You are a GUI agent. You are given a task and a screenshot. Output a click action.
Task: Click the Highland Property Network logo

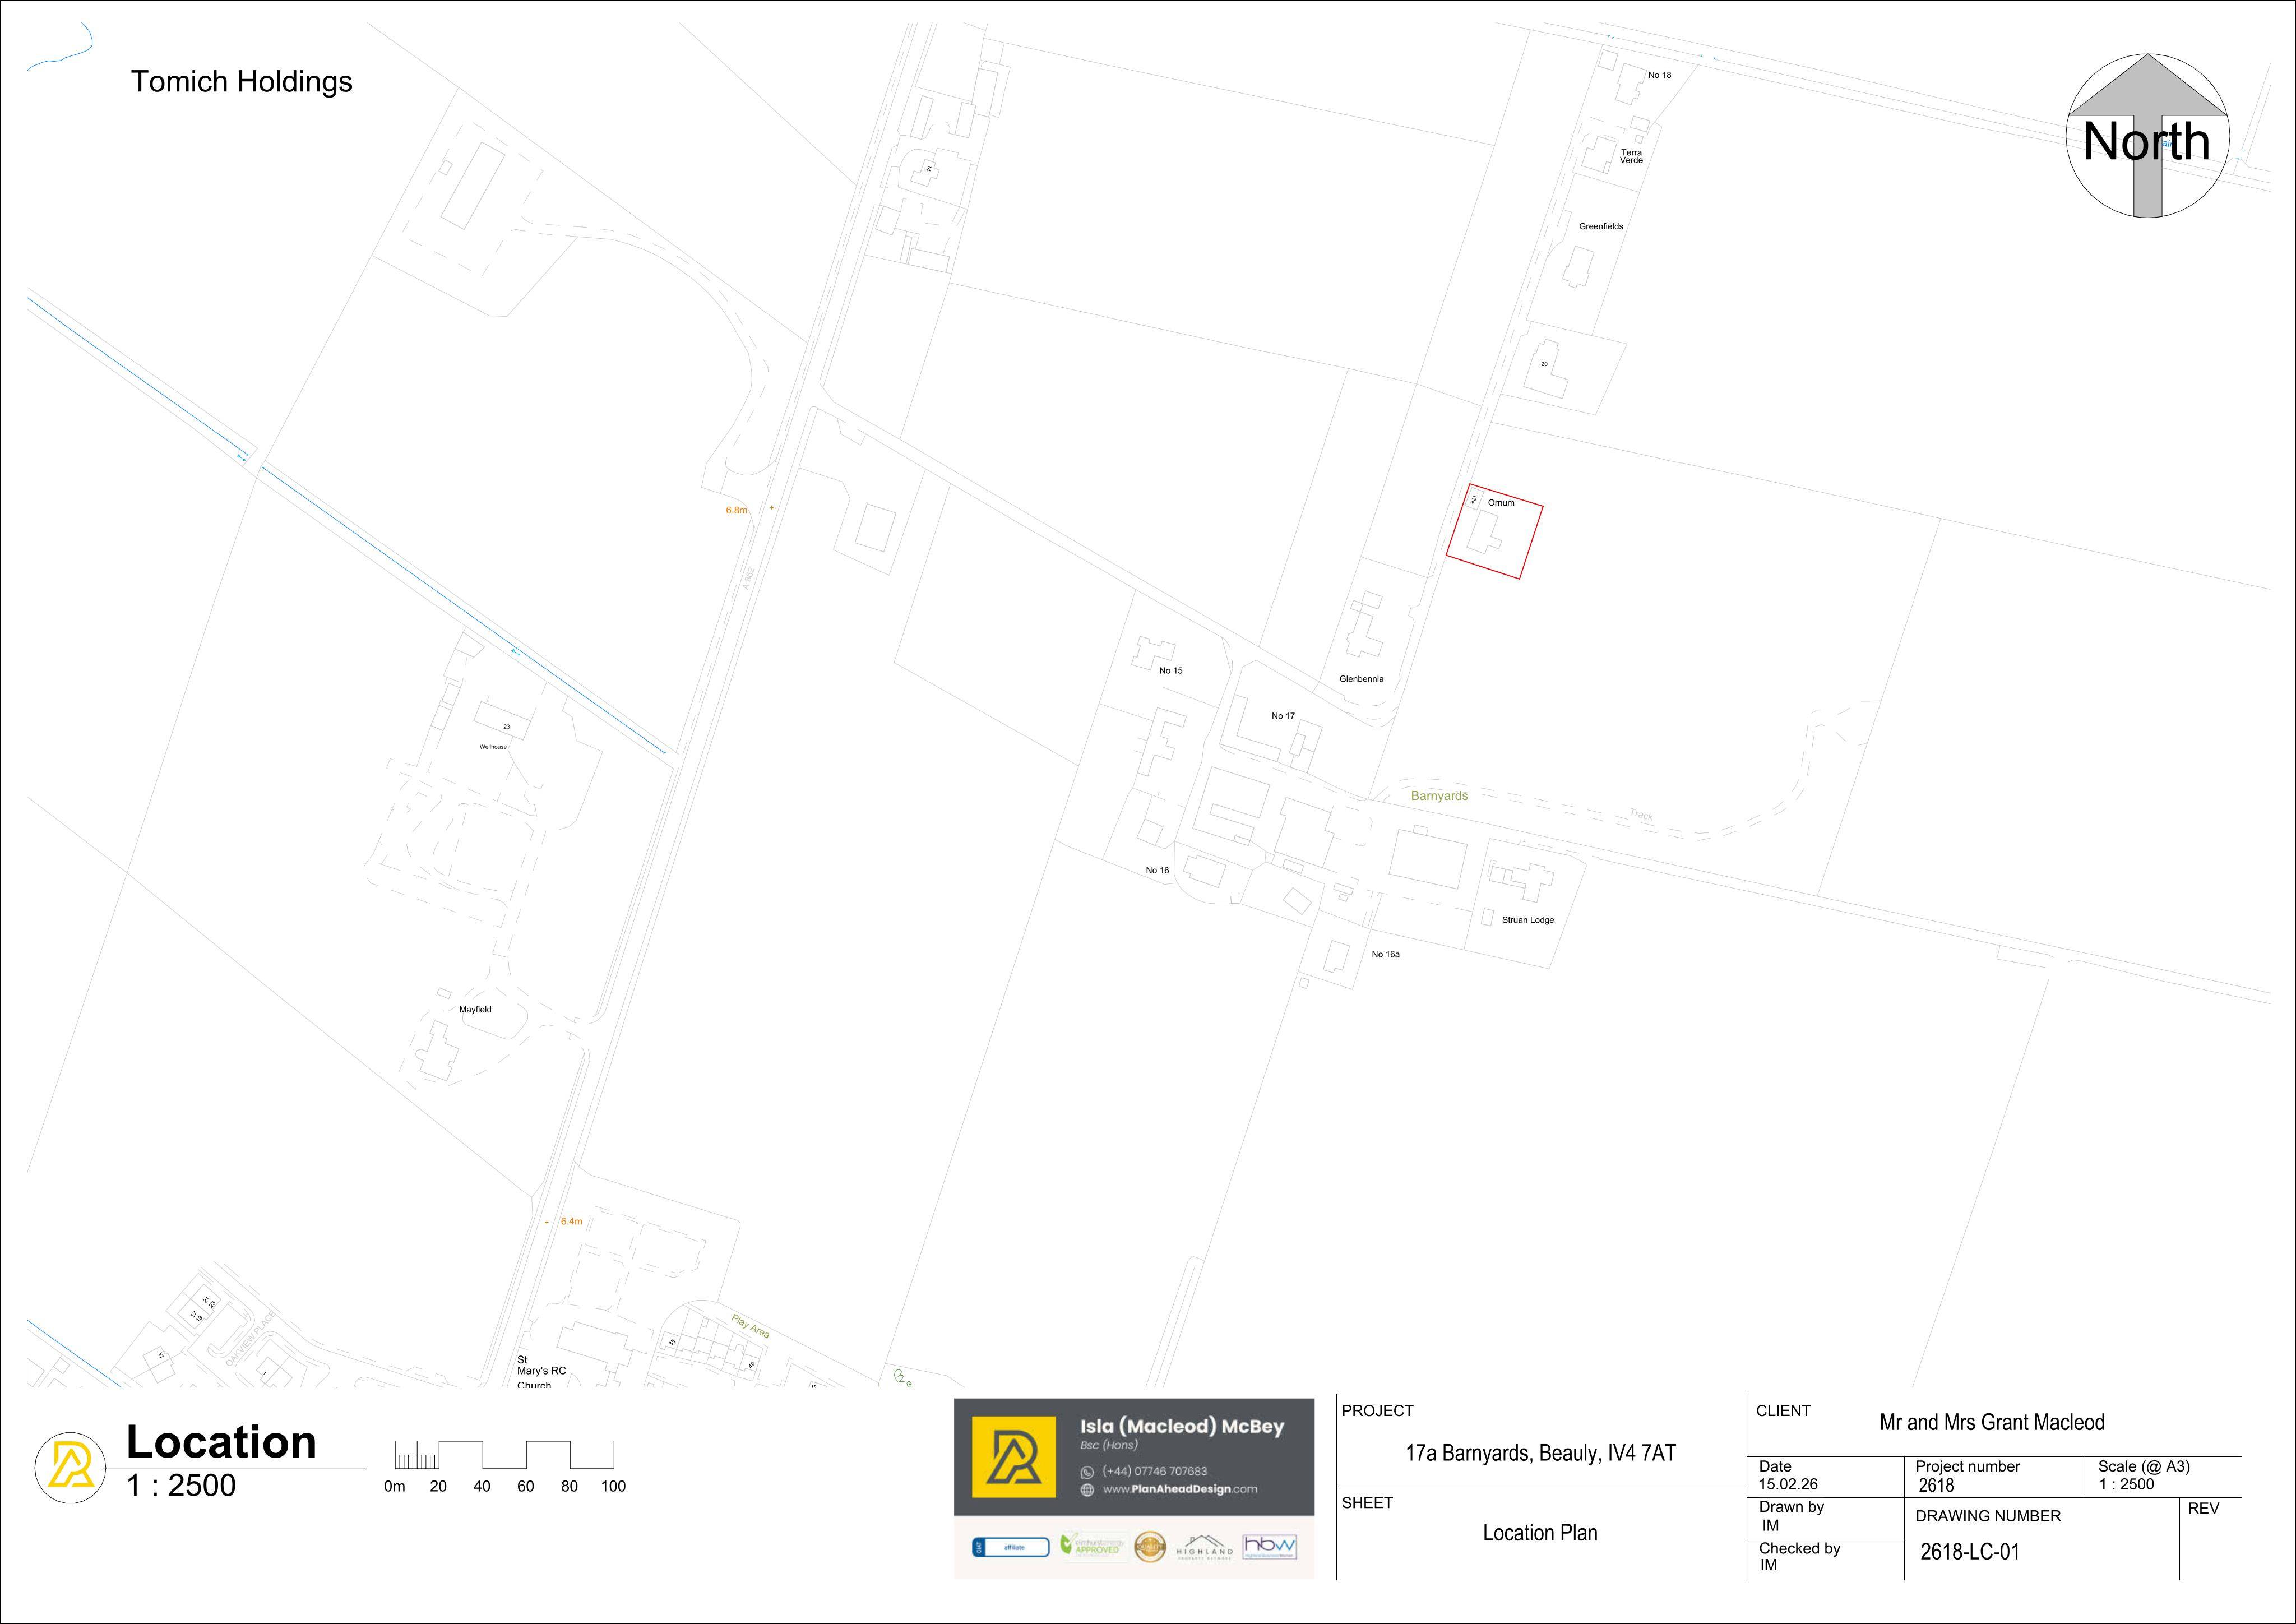click(x=1204, y=1547)
